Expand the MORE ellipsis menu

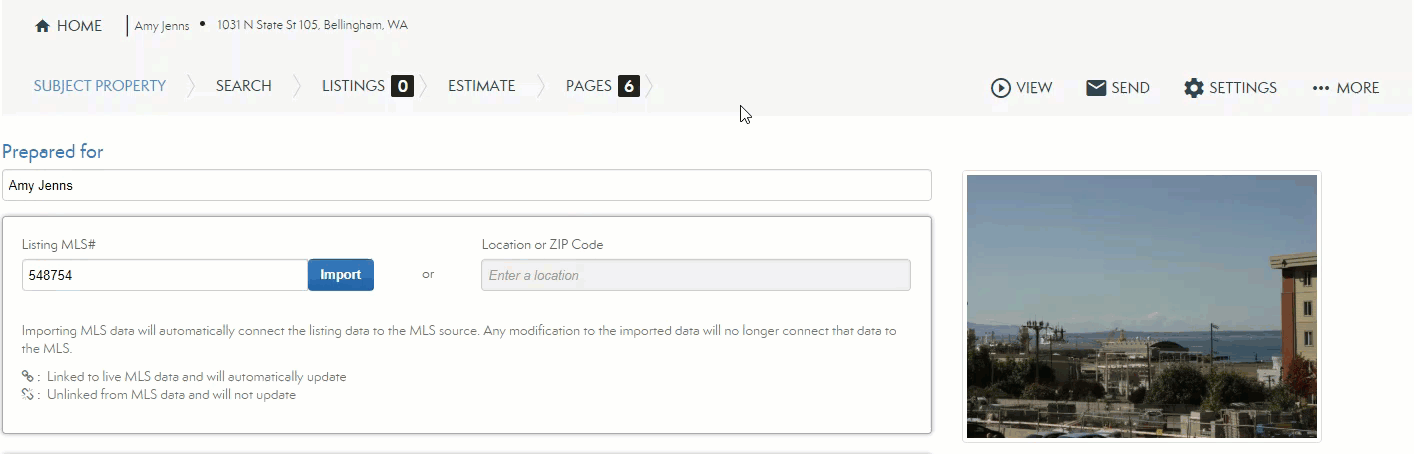click(x=1321, y=88)
